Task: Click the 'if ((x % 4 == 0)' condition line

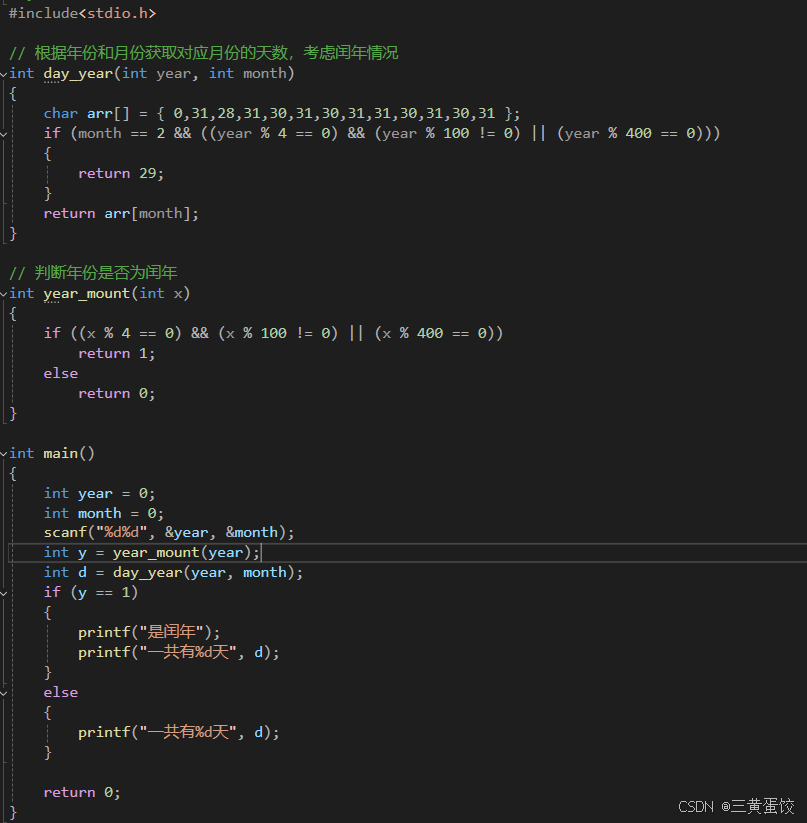Action: pyautogui.click(x=273, y=333)
